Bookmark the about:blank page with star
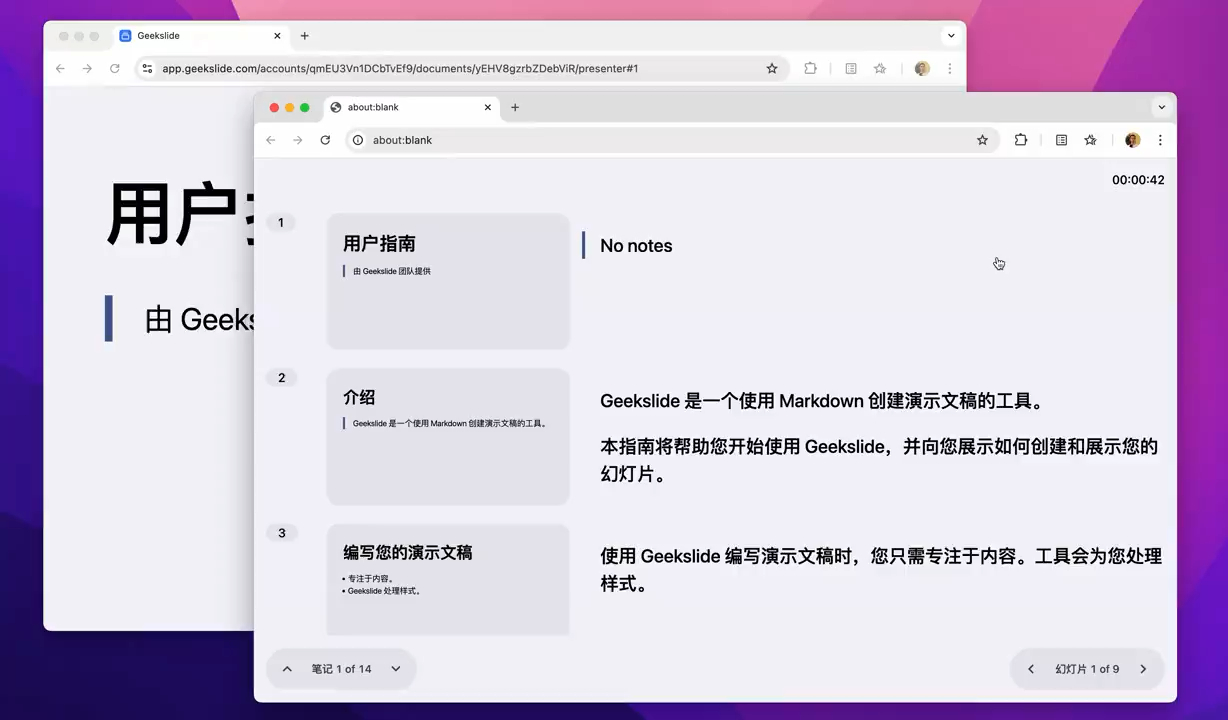This screenshot has width=1228, height=720. [x=982, y=140]
